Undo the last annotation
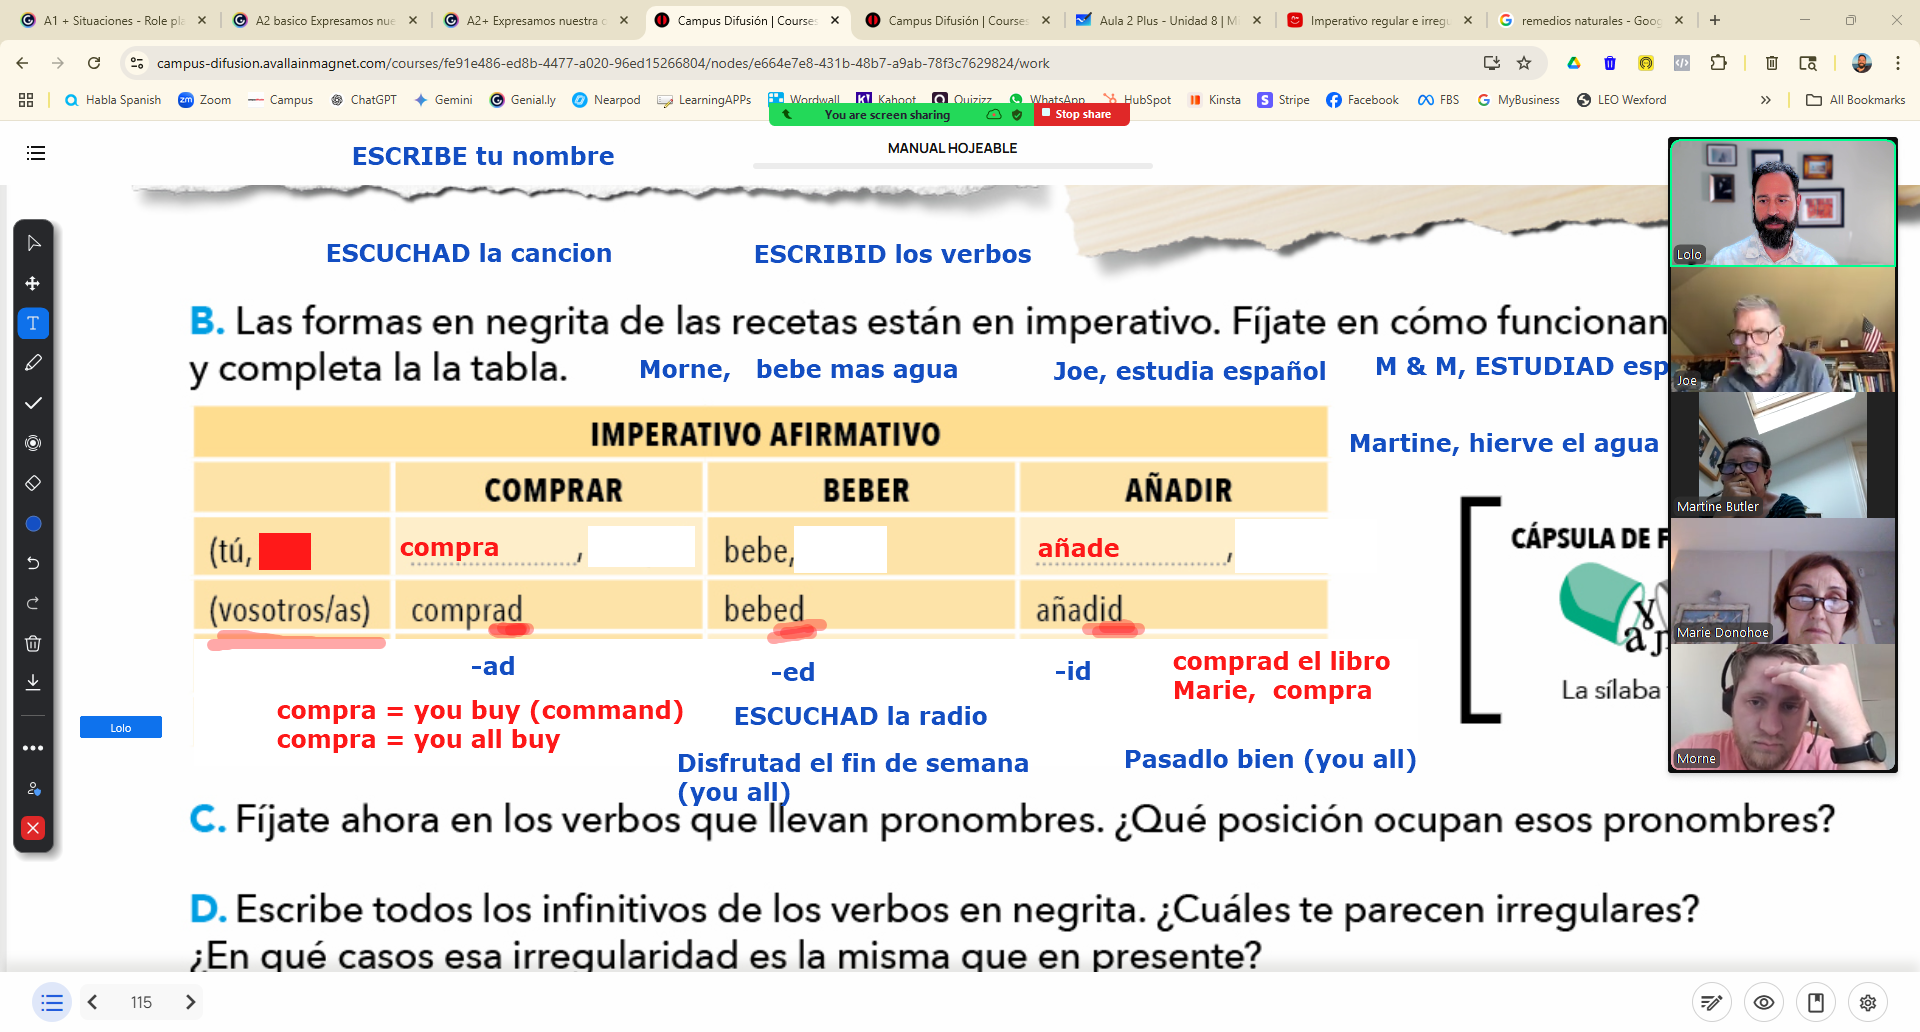The width and height of the screenshot is (1920, 1032). pyautogui.click(x=33, y=563)
